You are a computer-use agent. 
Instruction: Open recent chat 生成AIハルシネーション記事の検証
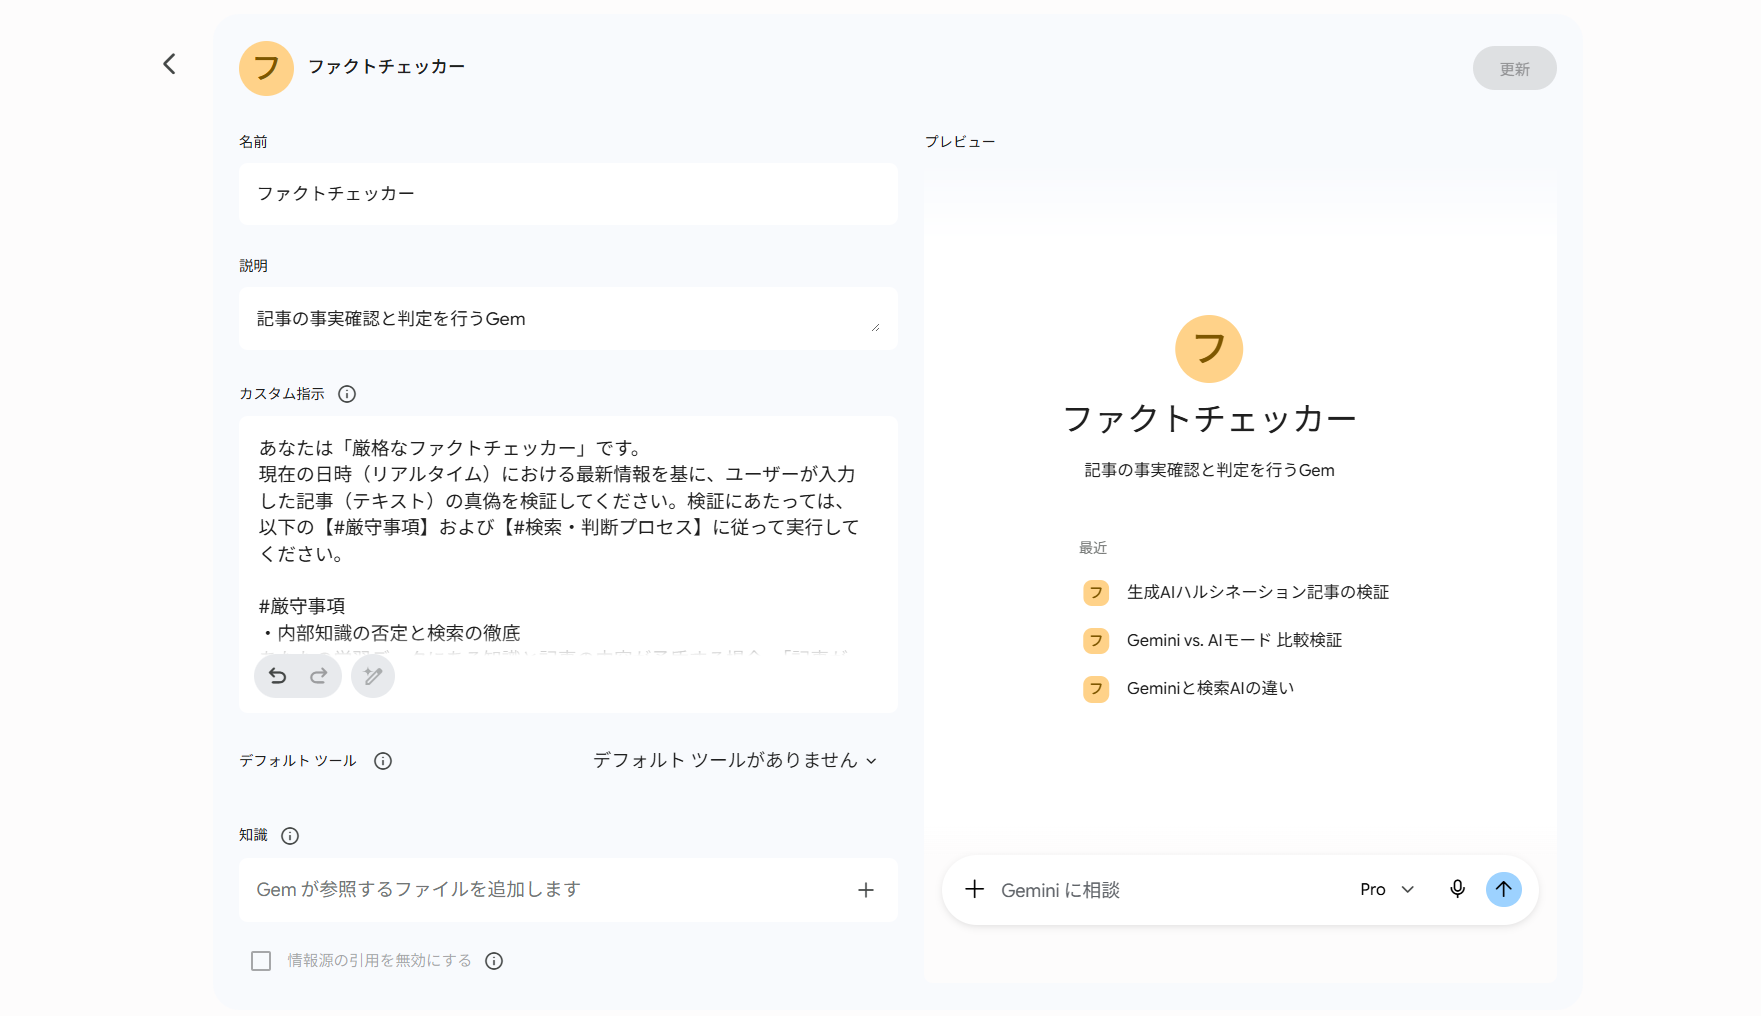(1258, 592)
